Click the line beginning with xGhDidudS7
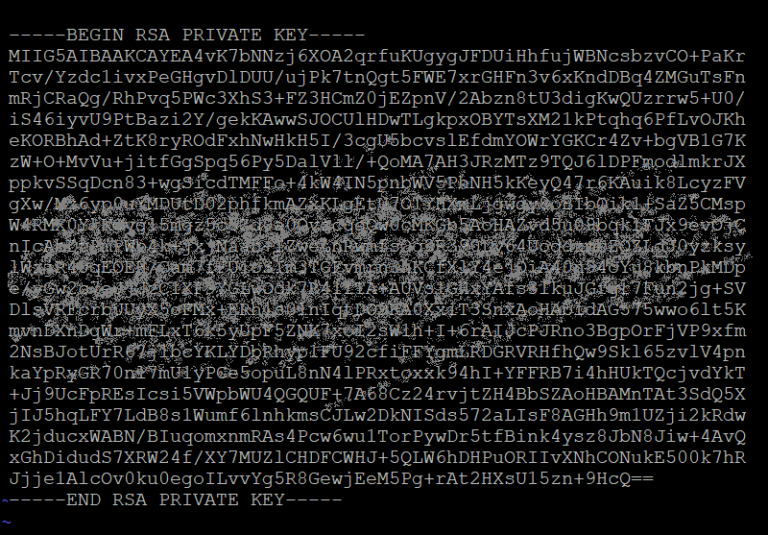The width and height of the screenshot is (768, 535). click(377, 458)
